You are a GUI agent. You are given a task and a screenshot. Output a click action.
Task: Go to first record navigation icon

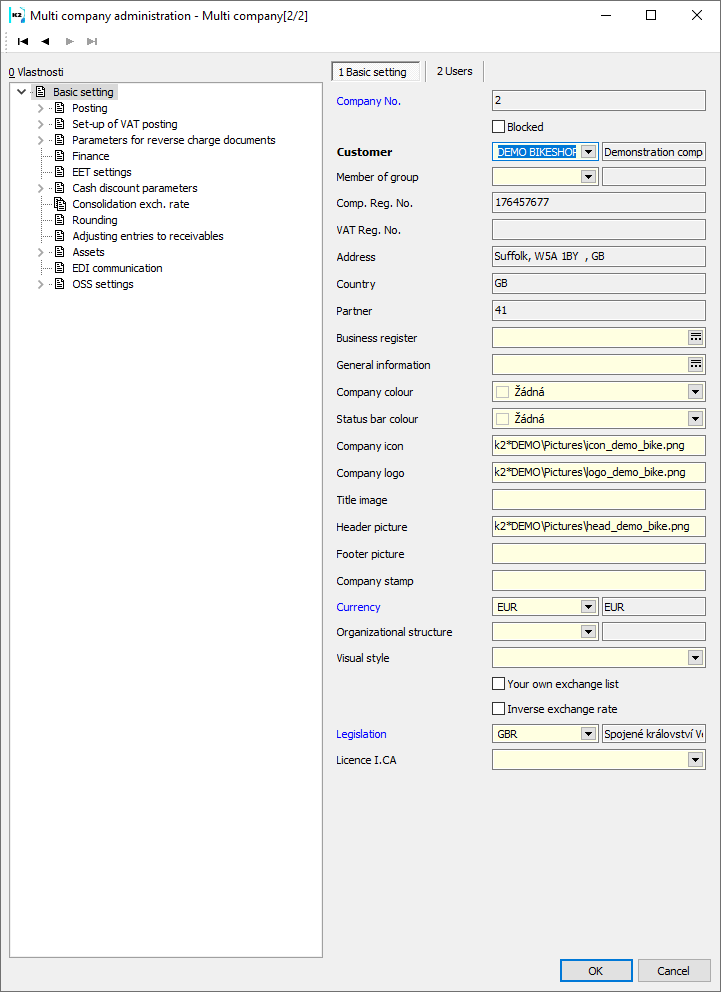click(23, 42)
